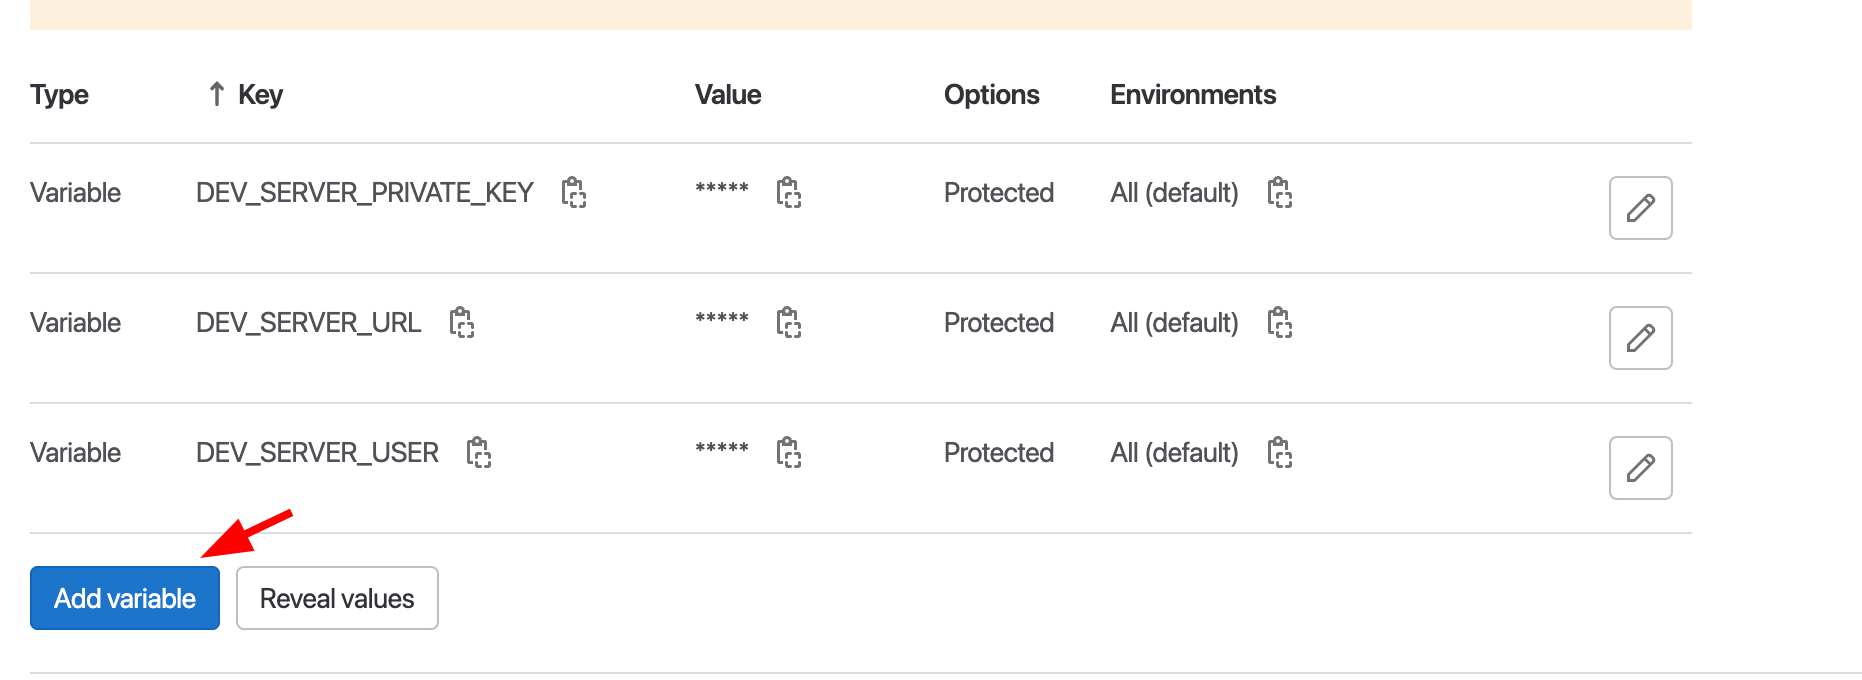This screenshot has height=680, width=1862.
Task: Copy the DEV_SERVER_URL key name
Action: coord(461,322)
